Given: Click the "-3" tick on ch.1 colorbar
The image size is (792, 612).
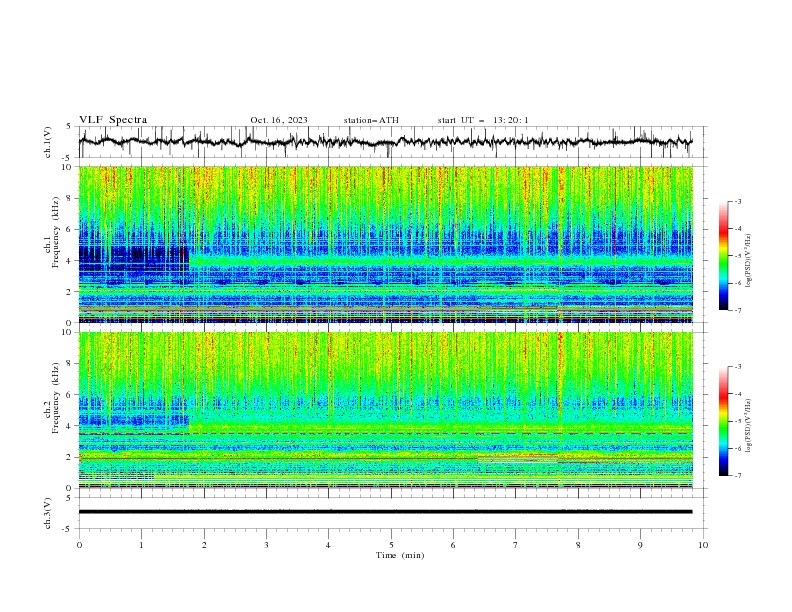Looking at the screenshot, I should tap(738, 201).
